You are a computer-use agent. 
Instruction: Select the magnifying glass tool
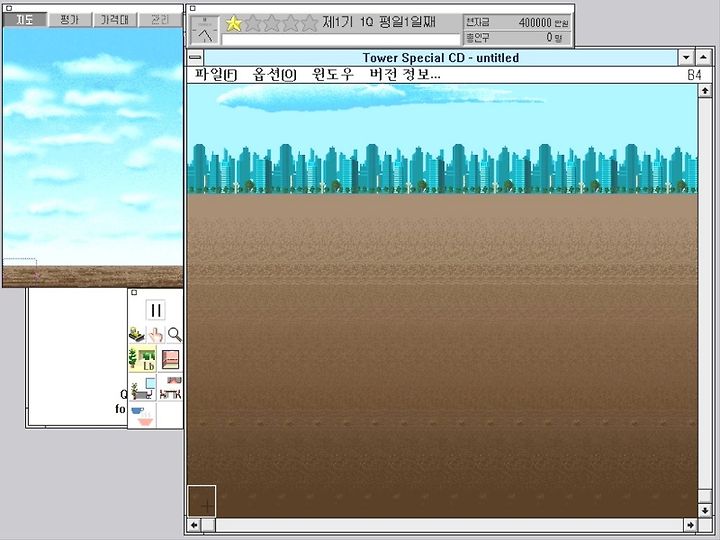[x=174, y=334]
